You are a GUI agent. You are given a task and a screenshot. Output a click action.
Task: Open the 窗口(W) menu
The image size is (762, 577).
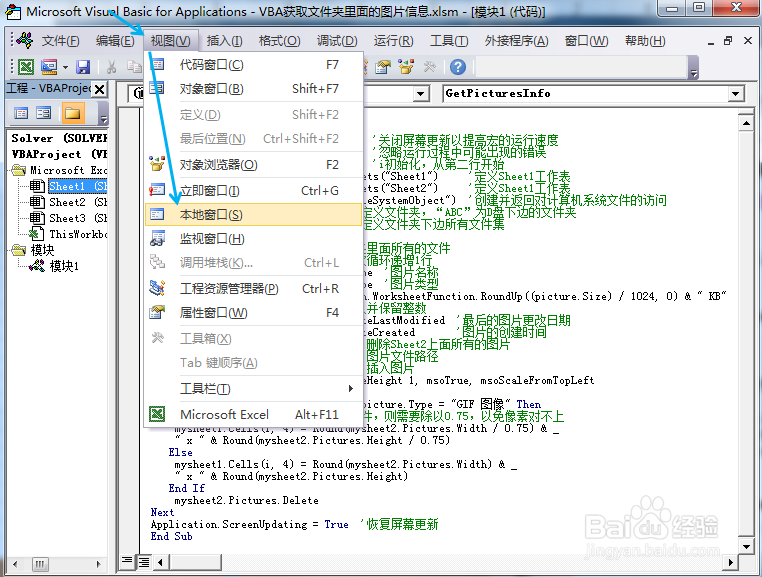pos(586,41)
